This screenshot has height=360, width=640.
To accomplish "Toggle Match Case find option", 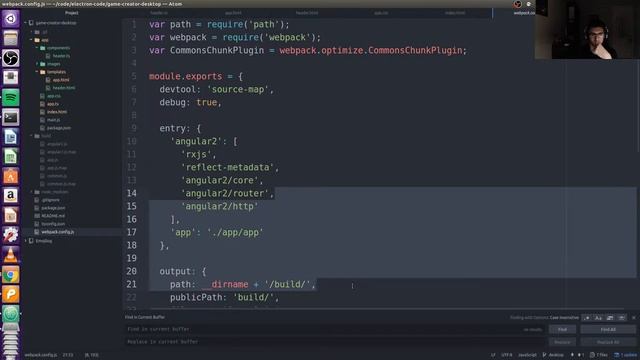I will 598,318.
